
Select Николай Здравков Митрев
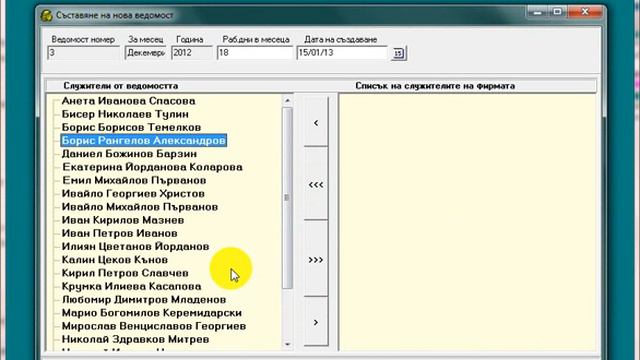point(135,339)
